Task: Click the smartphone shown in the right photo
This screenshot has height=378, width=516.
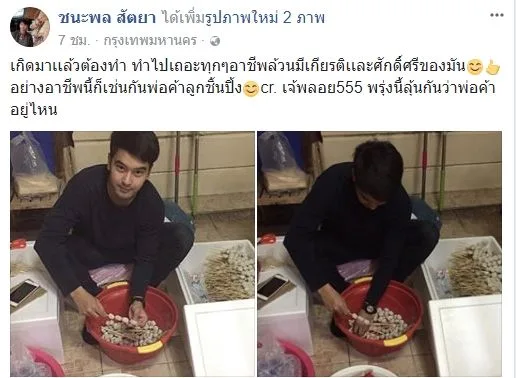Action: (x=273, y=288)
